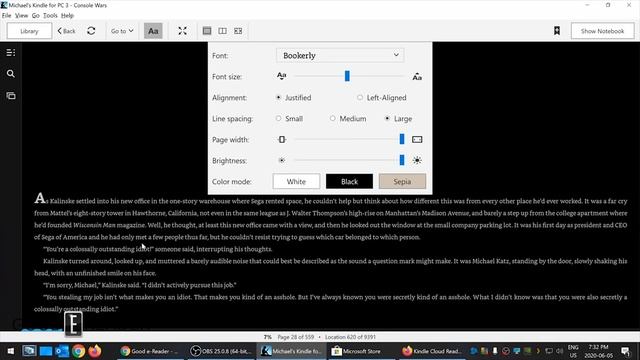This screenshot has width=640, height=360.
Task: Open Outlook from the taskbar
Action: tap(62, 351)
